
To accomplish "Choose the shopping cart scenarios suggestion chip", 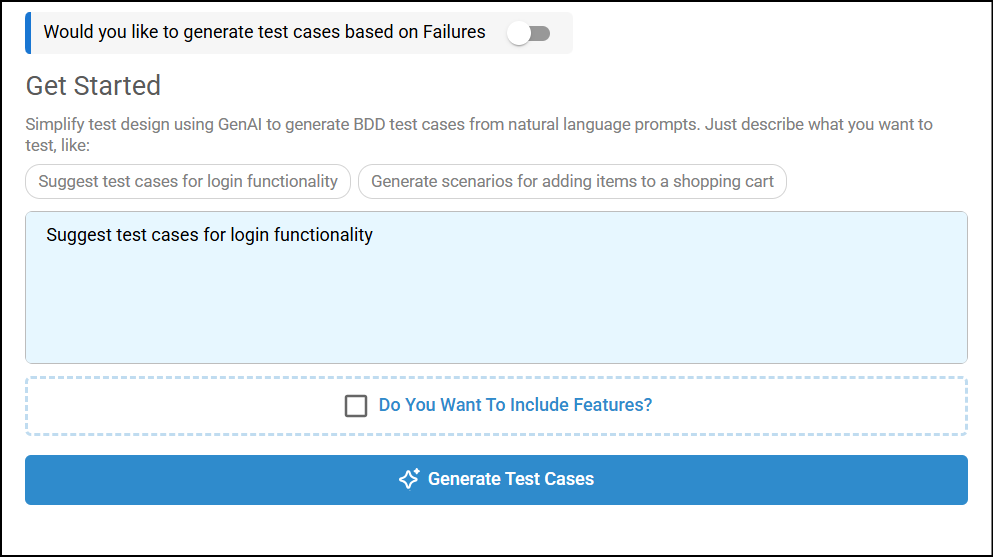I will coord(572,182).
